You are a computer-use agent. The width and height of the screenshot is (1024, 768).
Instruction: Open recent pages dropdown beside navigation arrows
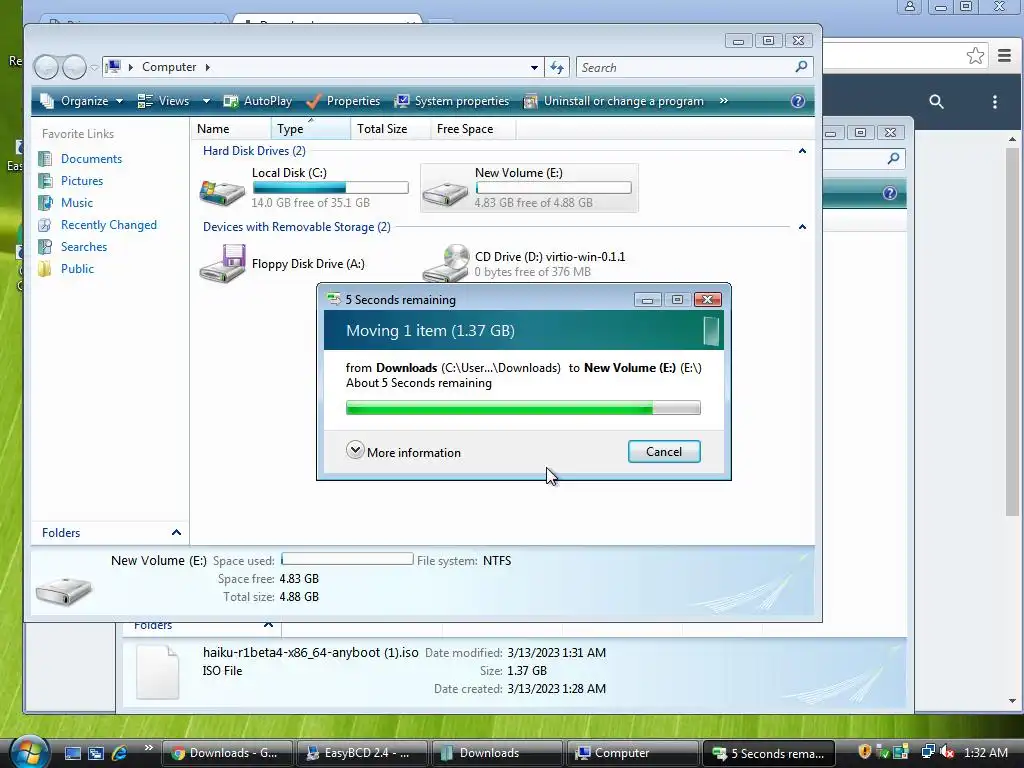[x=94, y=67]
